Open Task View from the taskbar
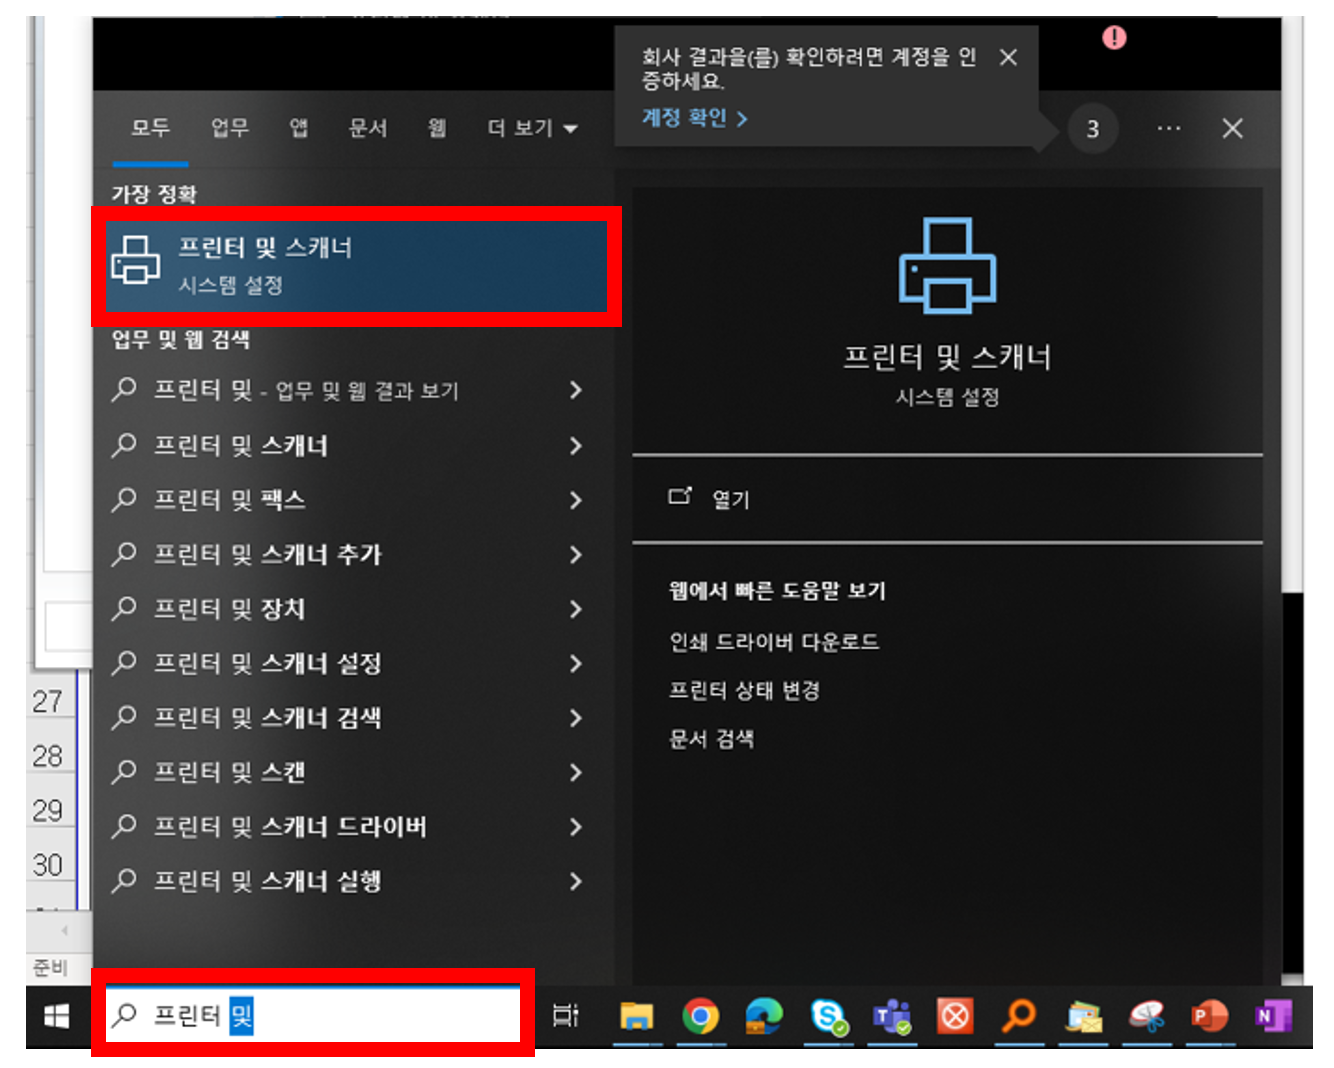This screenshot has height=1068, width=1334. pyautogui.click(x=565, y=1016)
